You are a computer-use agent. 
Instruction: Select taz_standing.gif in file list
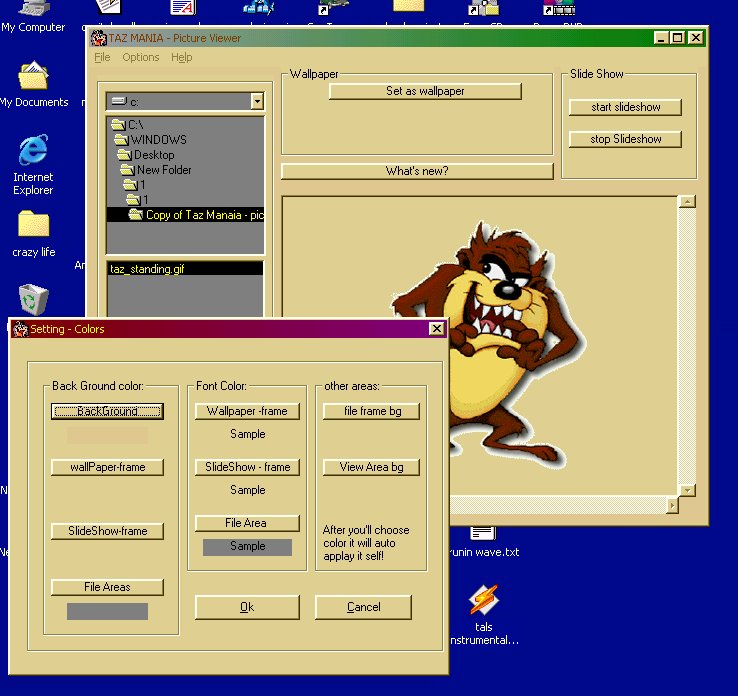[x=147, y=269]
